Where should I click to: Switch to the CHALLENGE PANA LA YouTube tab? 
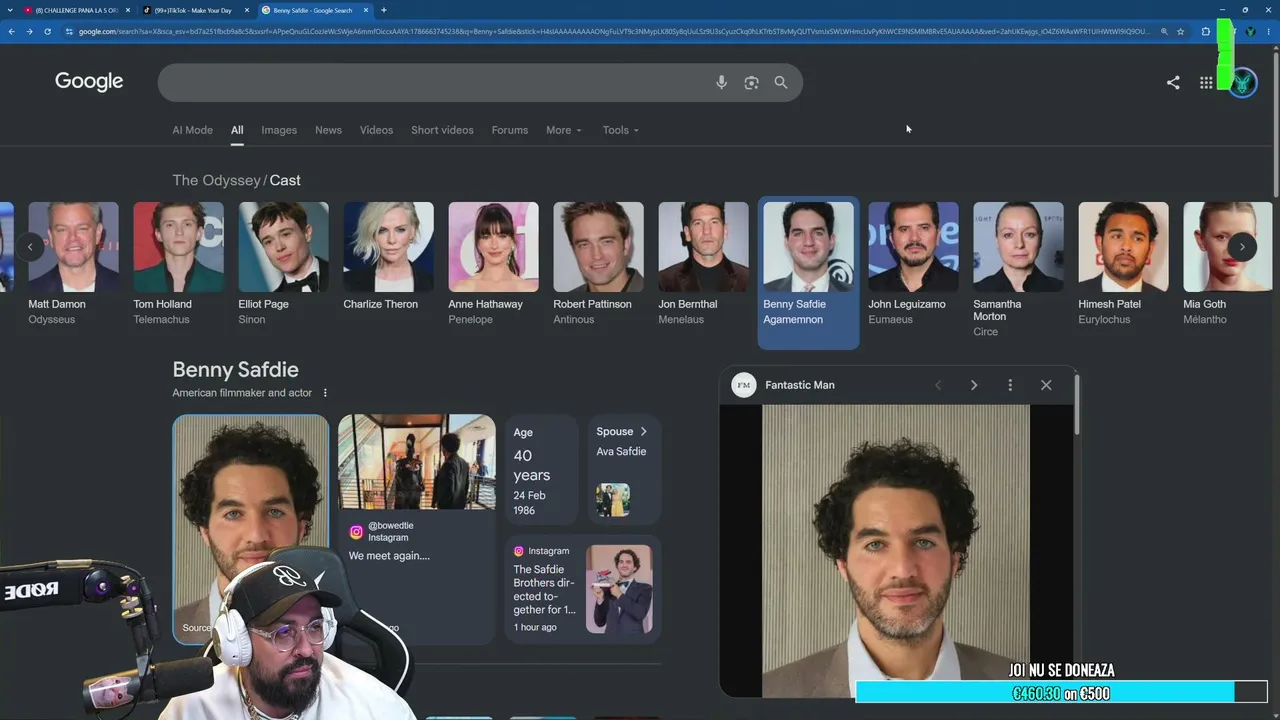click(75, 10)
